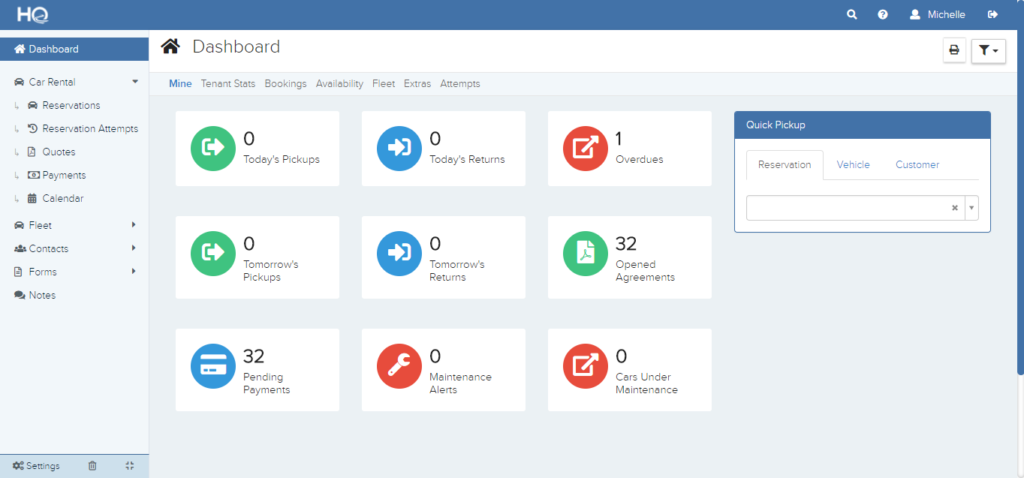Select Vehicle tab in Quick Pickup

pos(853,165)
